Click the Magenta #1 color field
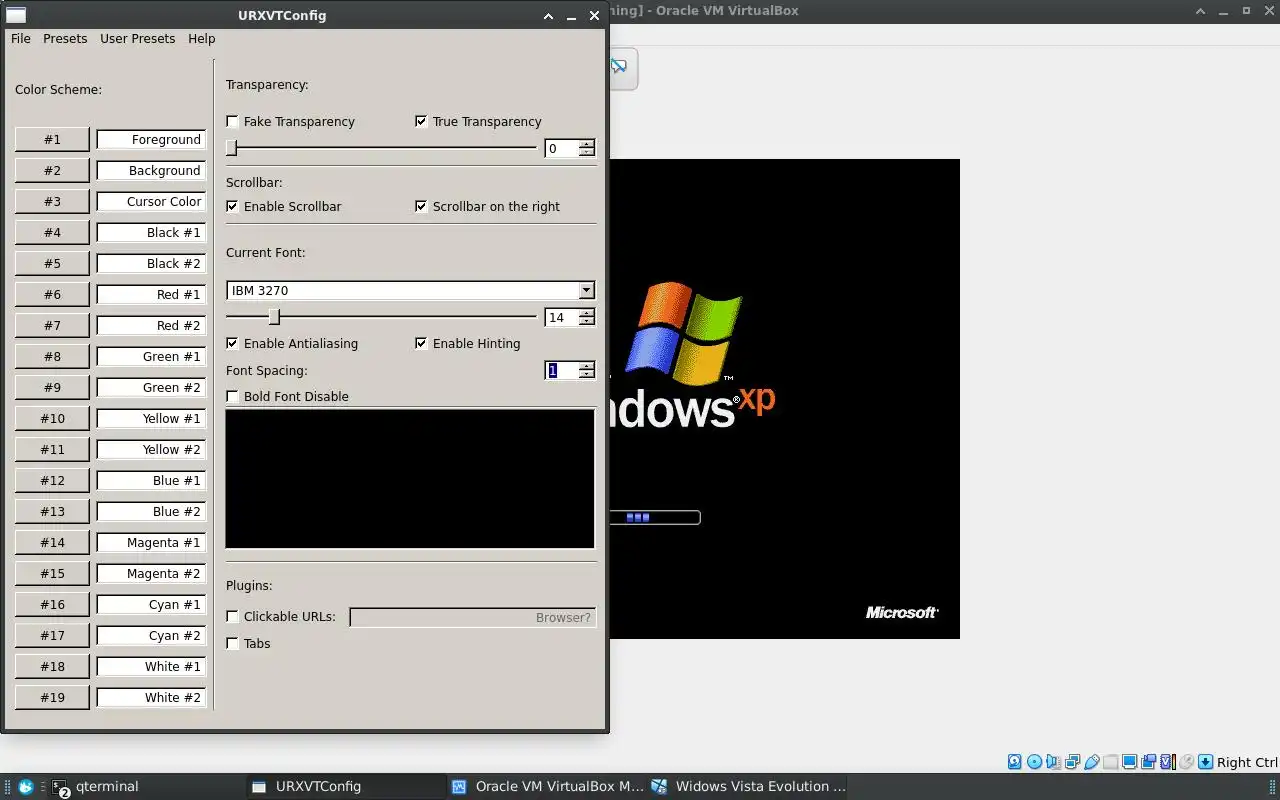The height and width of the screenshot is (800, 1280). coord(151,542)
